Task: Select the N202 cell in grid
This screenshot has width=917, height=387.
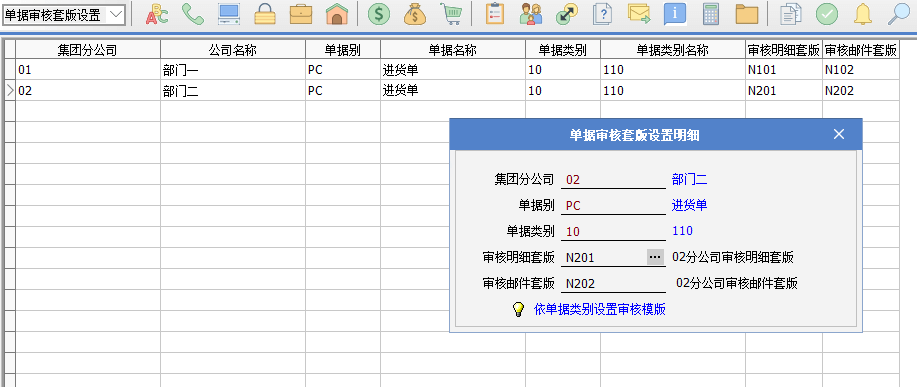Action: click(x=861, y=91)
